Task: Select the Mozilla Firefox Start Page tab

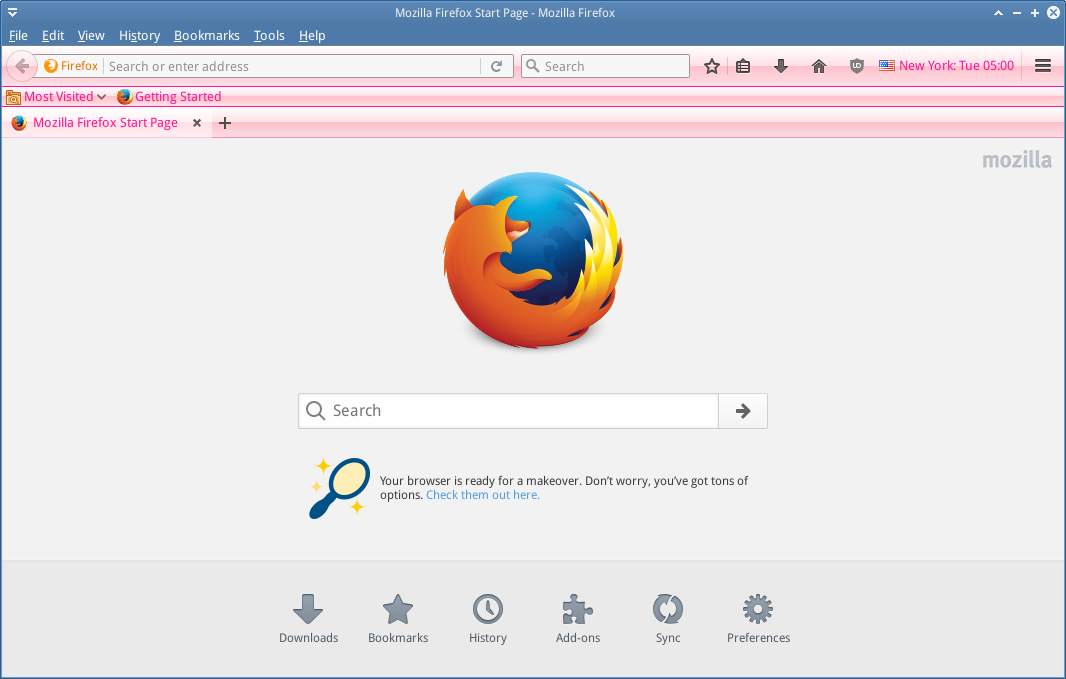Action: (107, 123)
